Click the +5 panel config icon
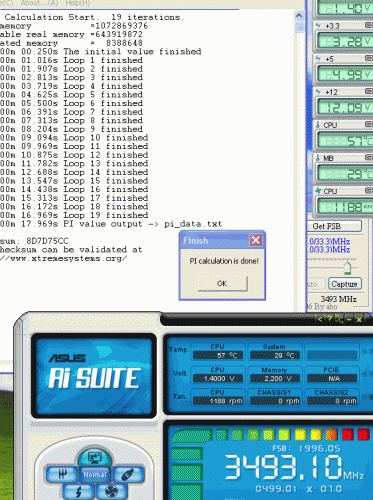 pyautogui.click(x=369, y=58)
